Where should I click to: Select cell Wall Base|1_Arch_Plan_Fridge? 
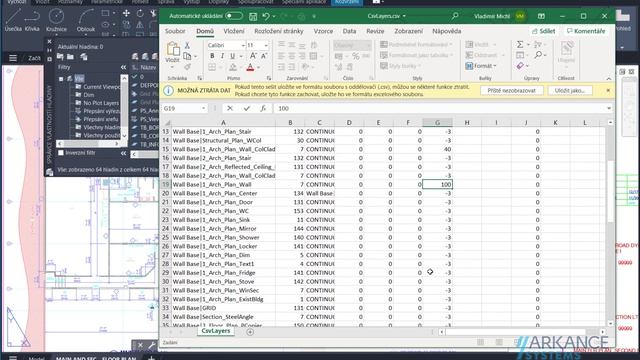223,273
